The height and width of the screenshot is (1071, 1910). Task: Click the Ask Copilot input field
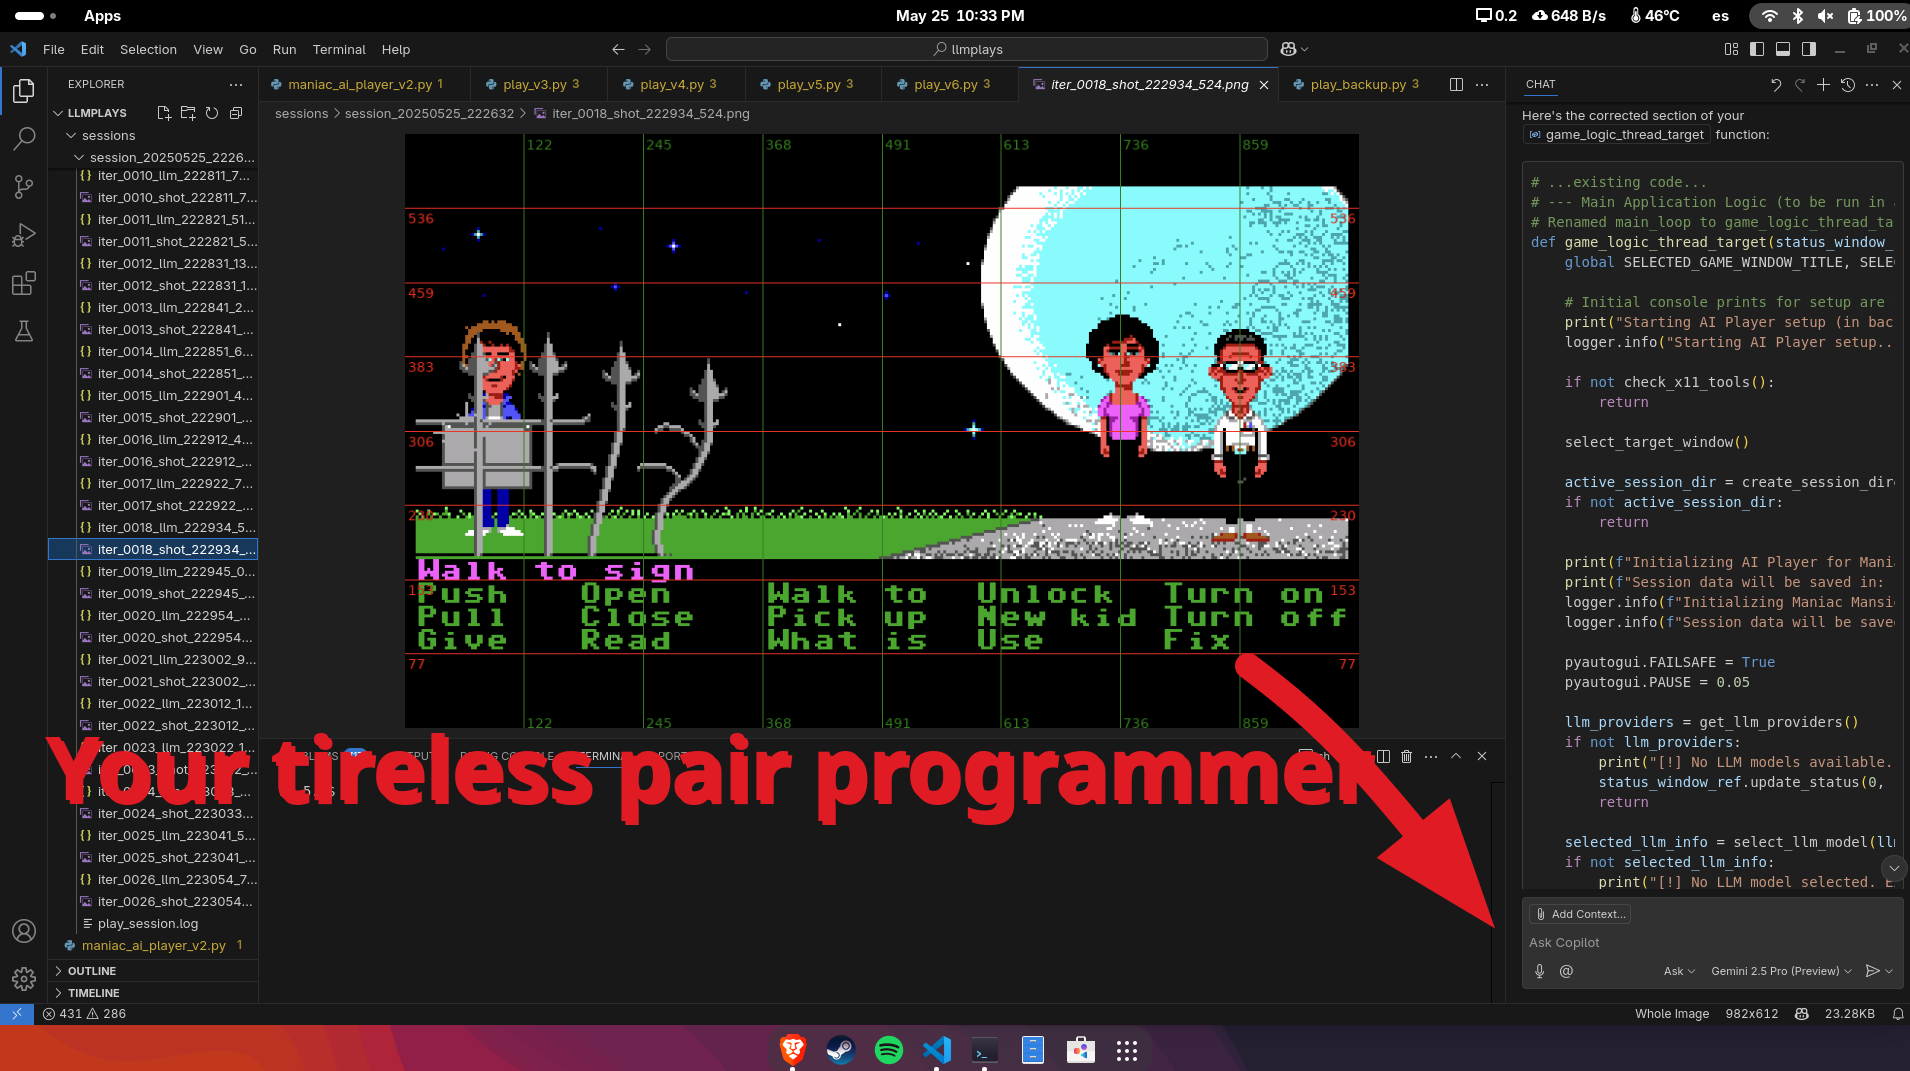point(1700,942)
